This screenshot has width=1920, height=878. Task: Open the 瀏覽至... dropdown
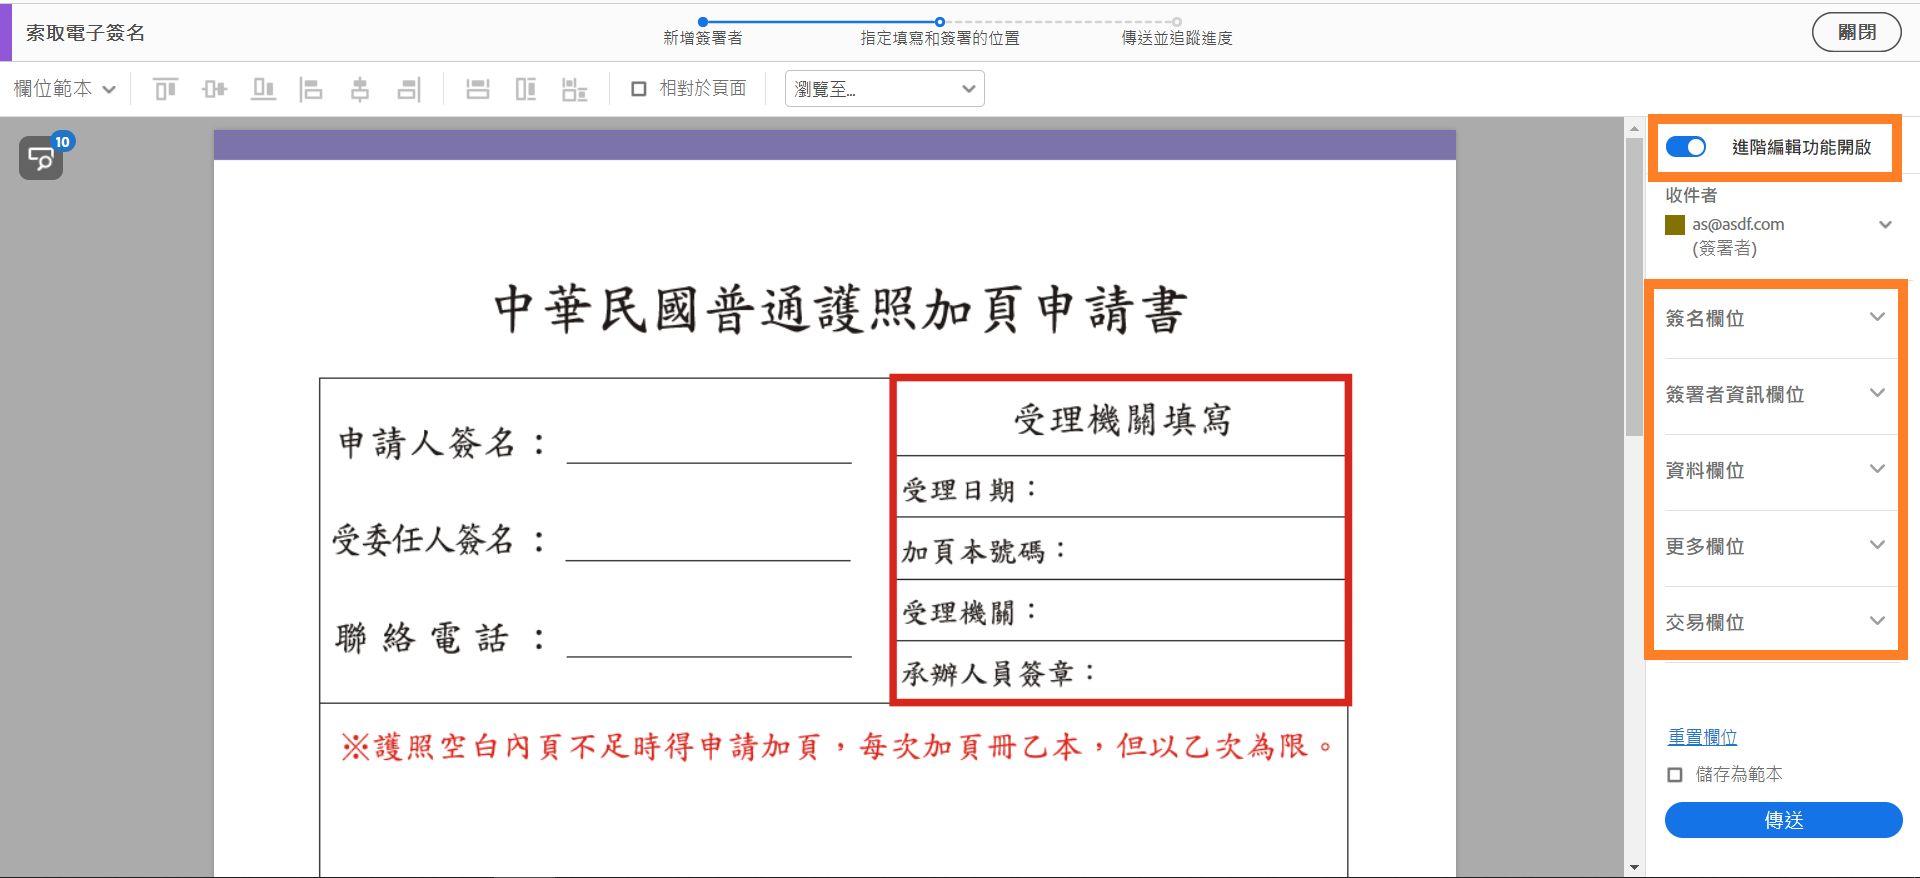(x=885, y=89)
